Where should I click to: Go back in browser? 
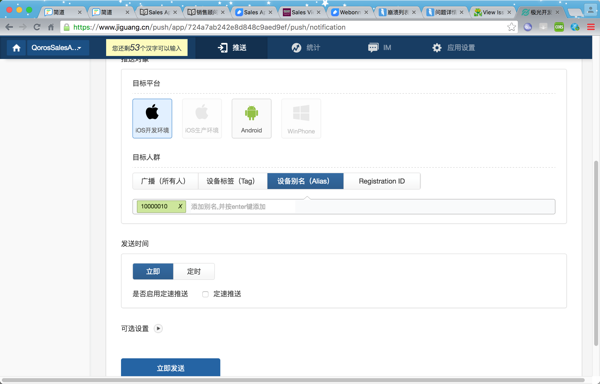click(9, 27)
